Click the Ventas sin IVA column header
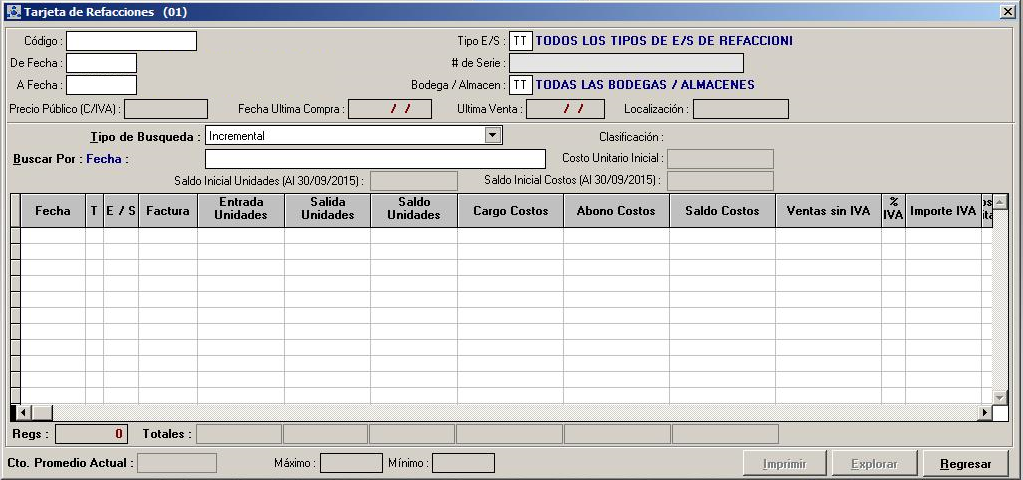The image size is (1023, 480). [x=828, y=211]
